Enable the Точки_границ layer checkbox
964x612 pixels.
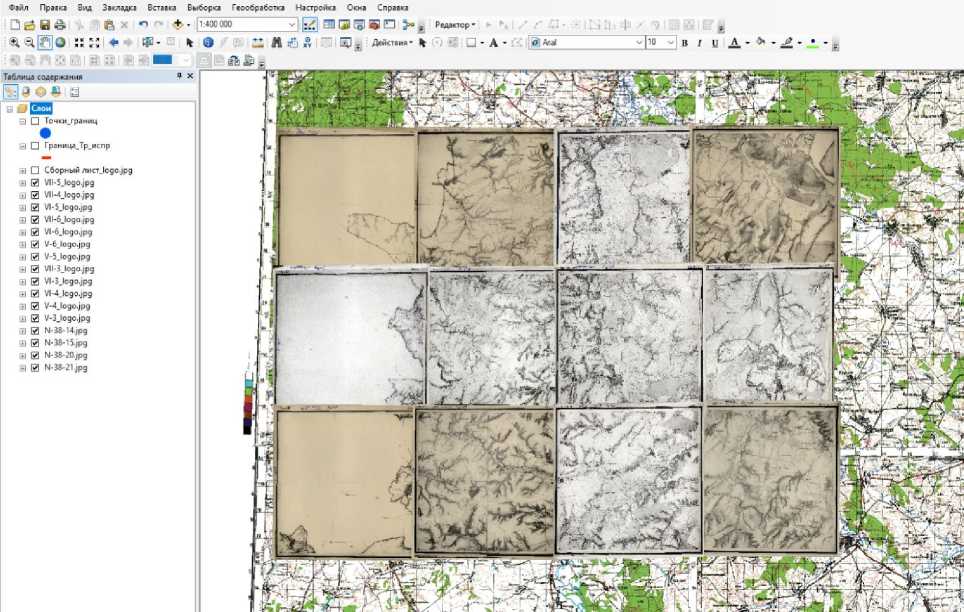(36, 121)
